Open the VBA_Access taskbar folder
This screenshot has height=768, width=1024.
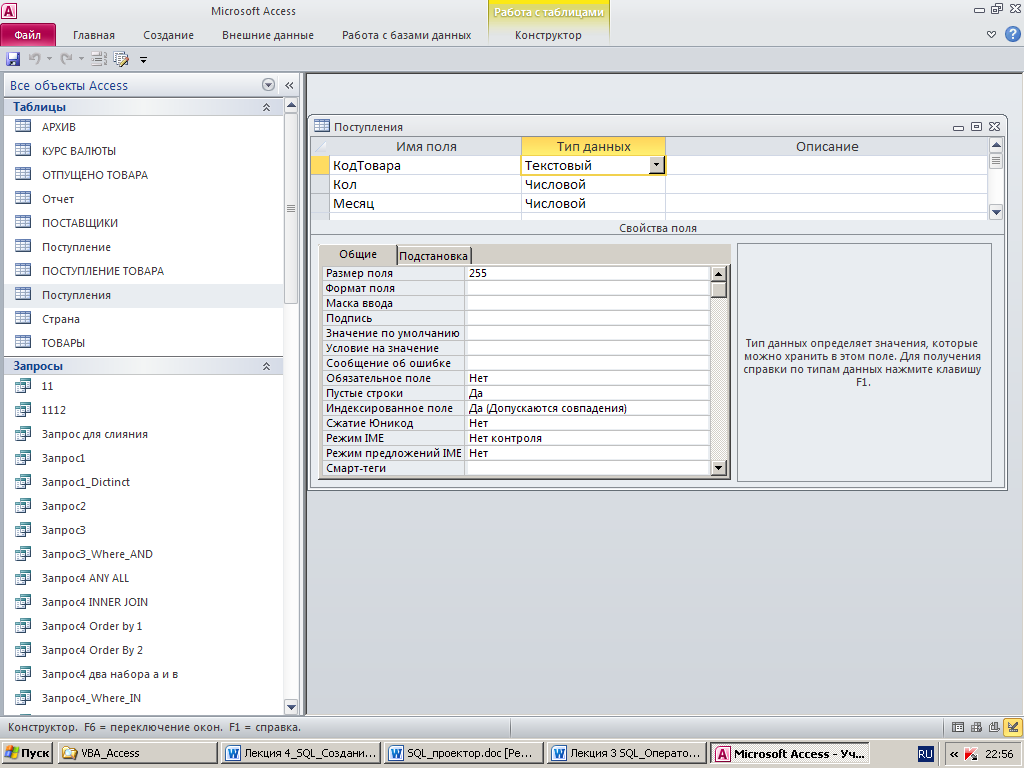tap(138, 753)
